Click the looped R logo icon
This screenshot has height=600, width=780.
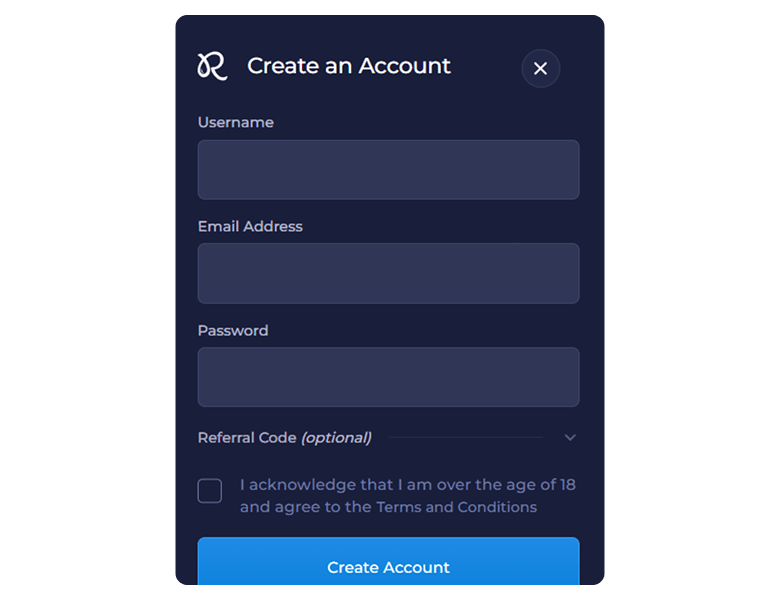click(212, 66)
